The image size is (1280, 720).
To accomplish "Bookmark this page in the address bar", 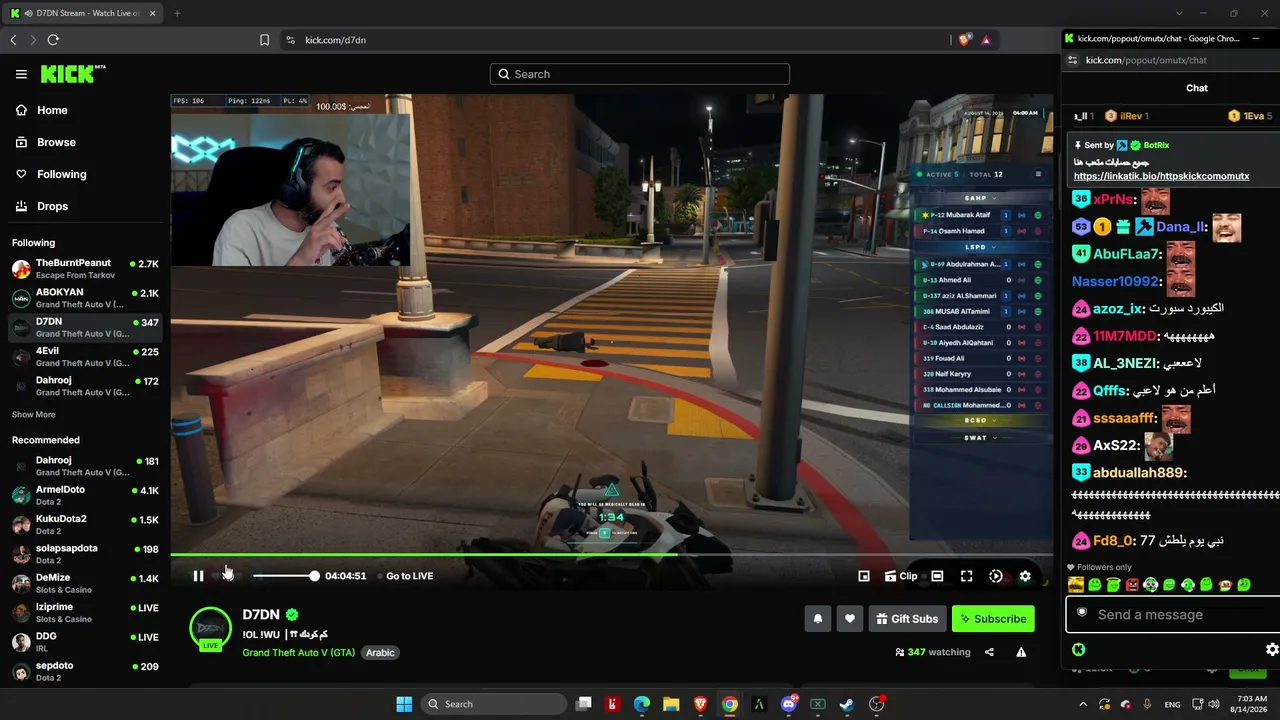I will tap(264, 40).
